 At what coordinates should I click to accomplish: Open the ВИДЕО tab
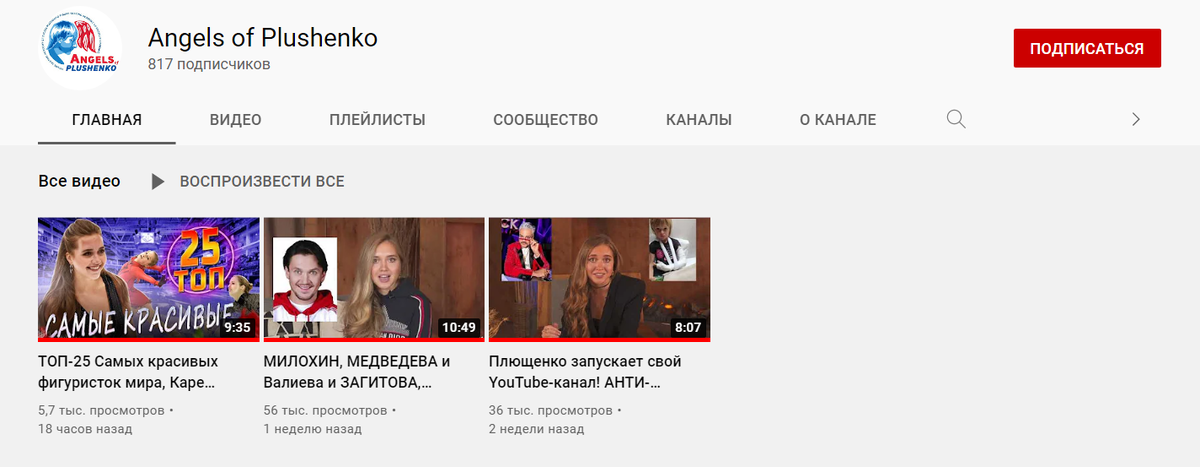pyautogui.click(x=236, y=120)
